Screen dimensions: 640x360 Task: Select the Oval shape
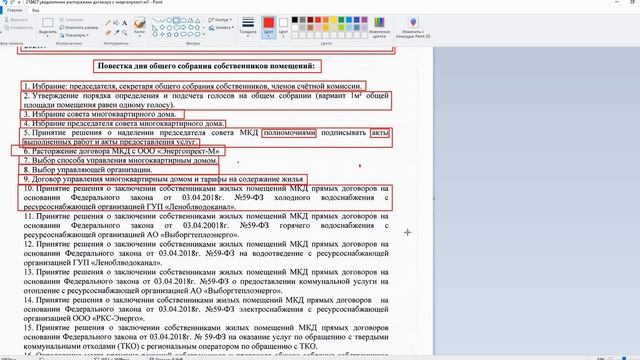(x=169, y=20)
